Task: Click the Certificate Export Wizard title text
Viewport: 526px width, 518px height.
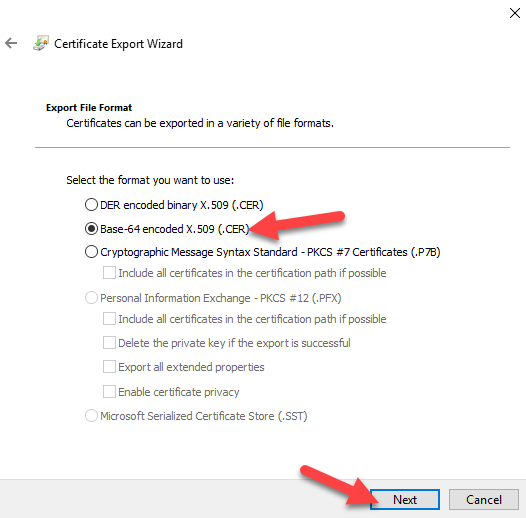Action: (x=118, y=44)
